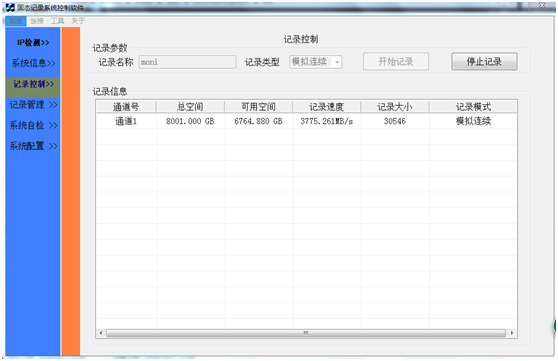Open the 关于 menu
Viewport: 558px width, 361px height.
point(78,21)
